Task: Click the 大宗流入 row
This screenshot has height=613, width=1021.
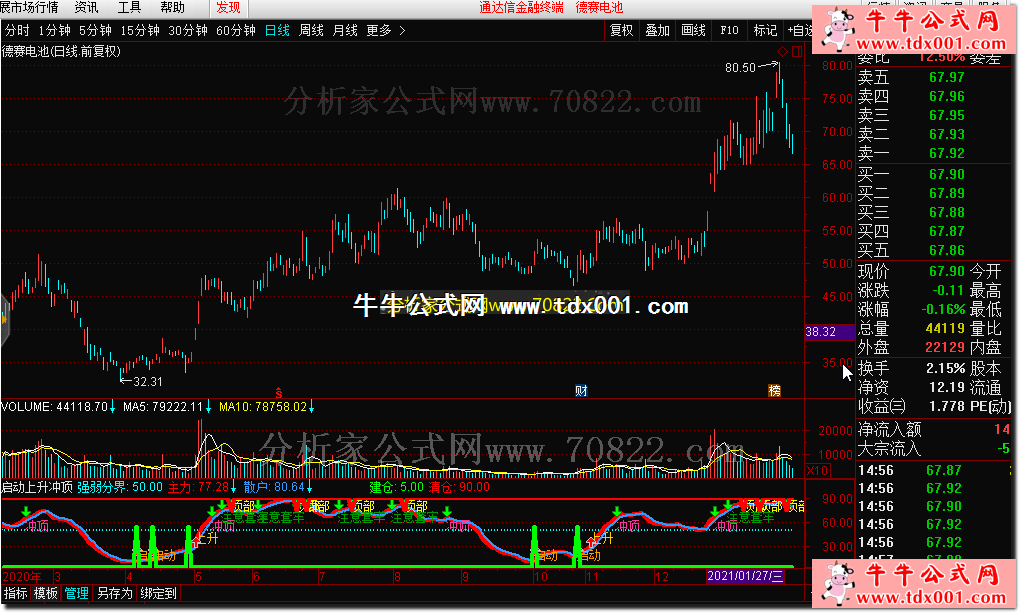Action: pos(933,448)
